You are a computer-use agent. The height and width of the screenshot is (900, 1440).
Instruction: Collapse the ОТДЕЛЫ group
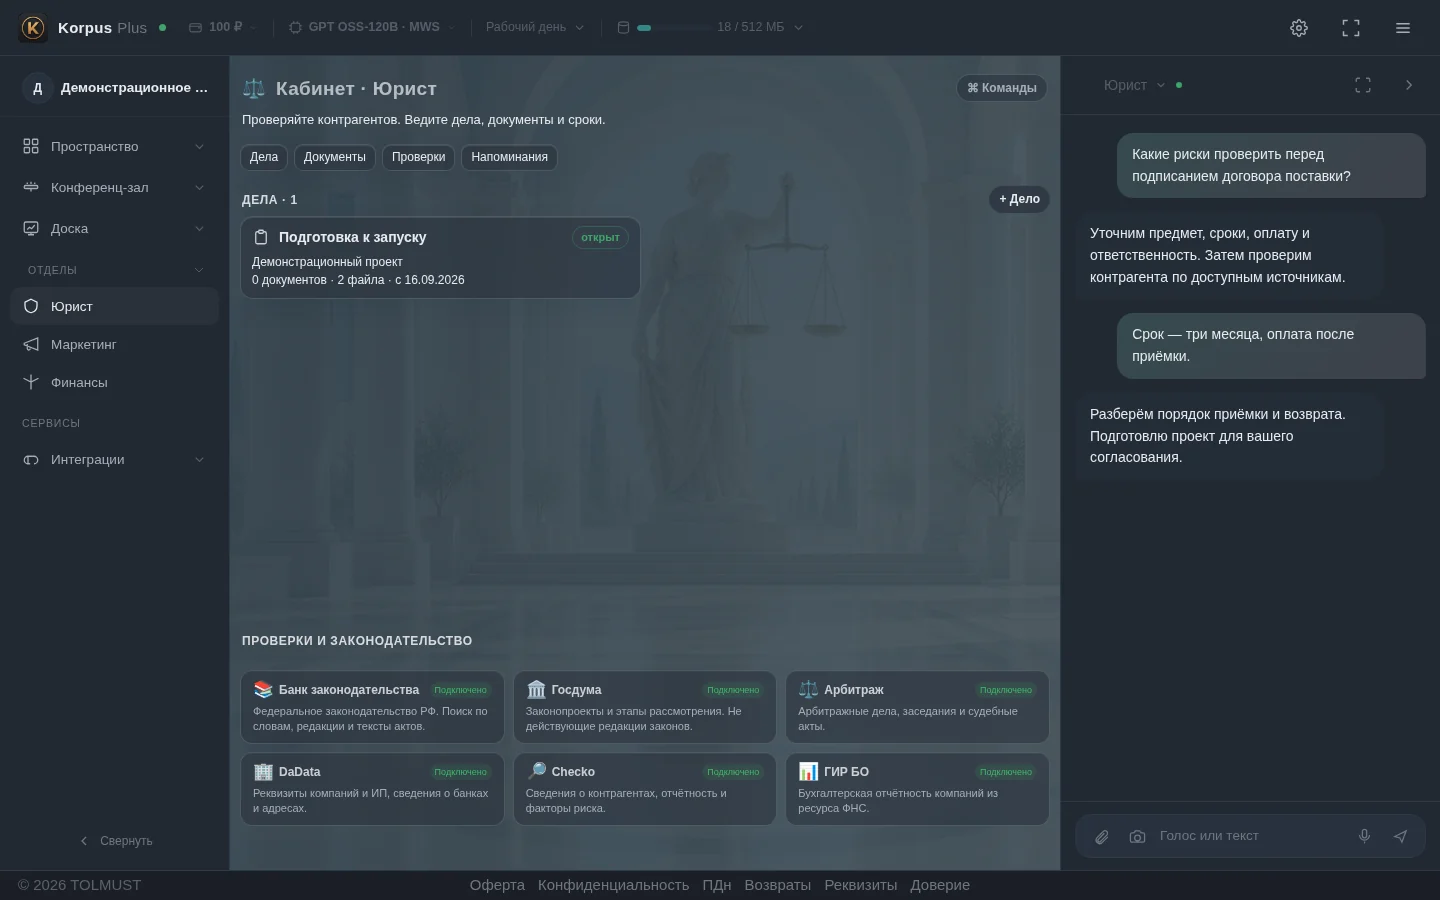coord(114,270)
